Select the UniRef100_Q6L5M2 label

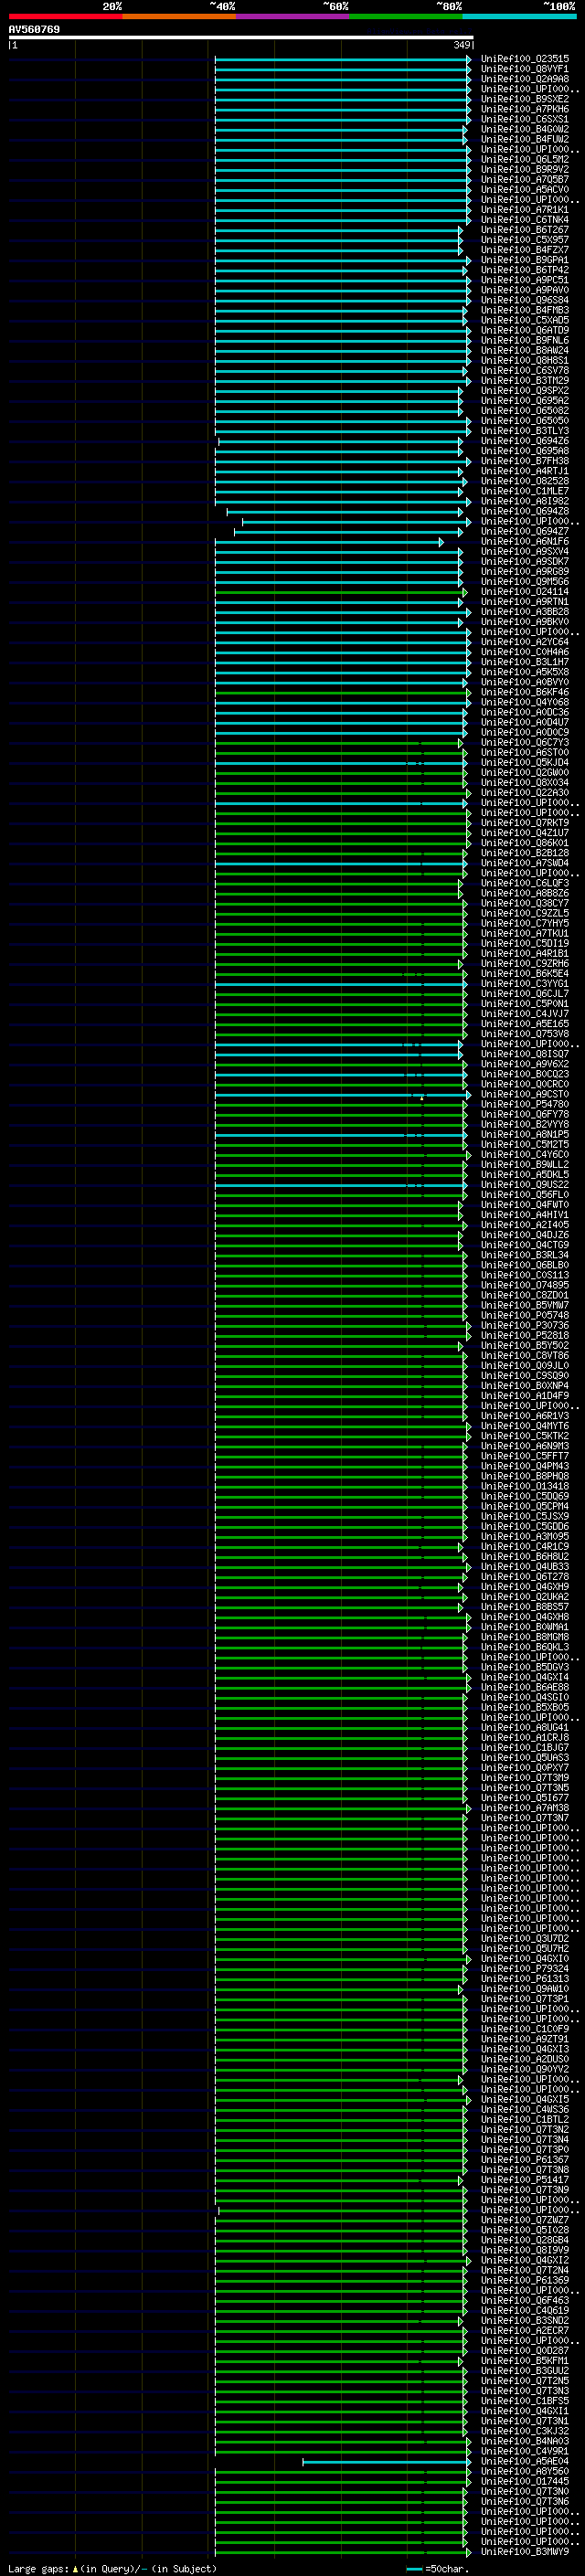[524, 160]
